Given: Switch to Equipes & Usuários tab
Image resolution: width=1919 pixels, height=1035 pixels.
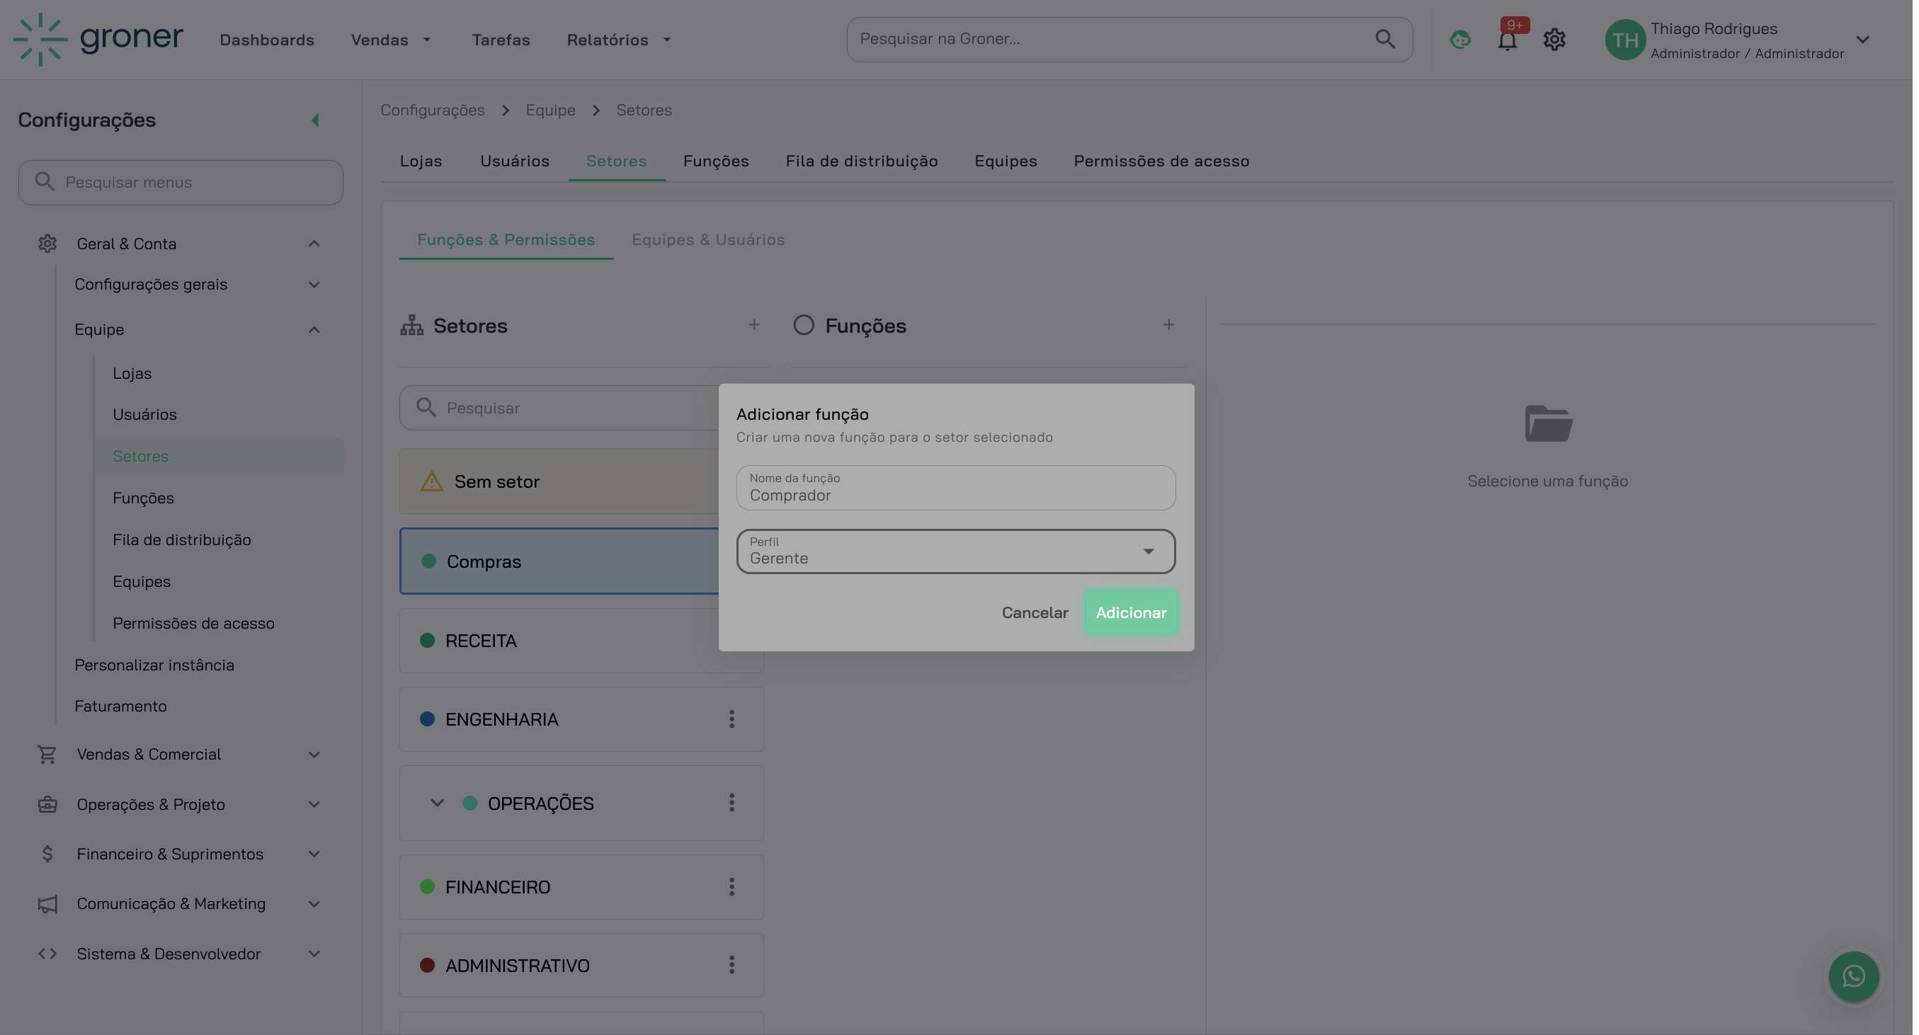Looking at the screenshot, I should tap(707, 240).
